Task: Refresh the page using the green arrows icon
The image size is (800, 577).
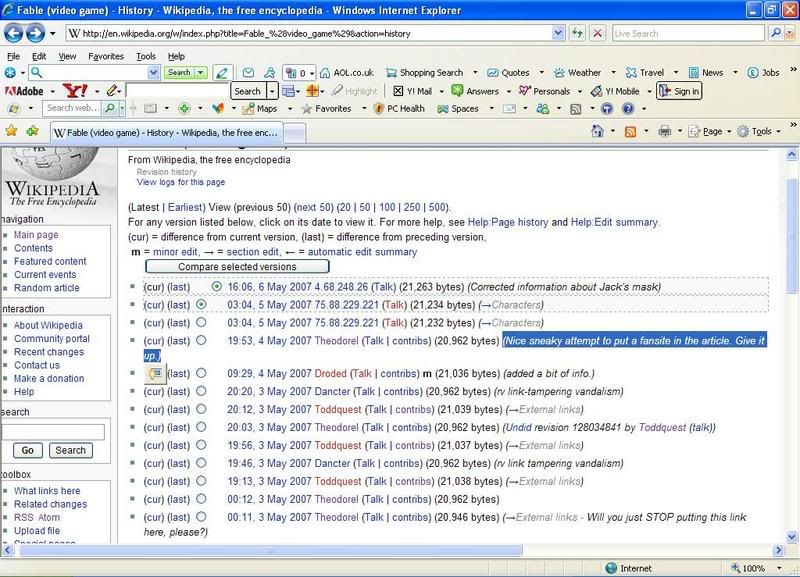Action: (578, 34)
